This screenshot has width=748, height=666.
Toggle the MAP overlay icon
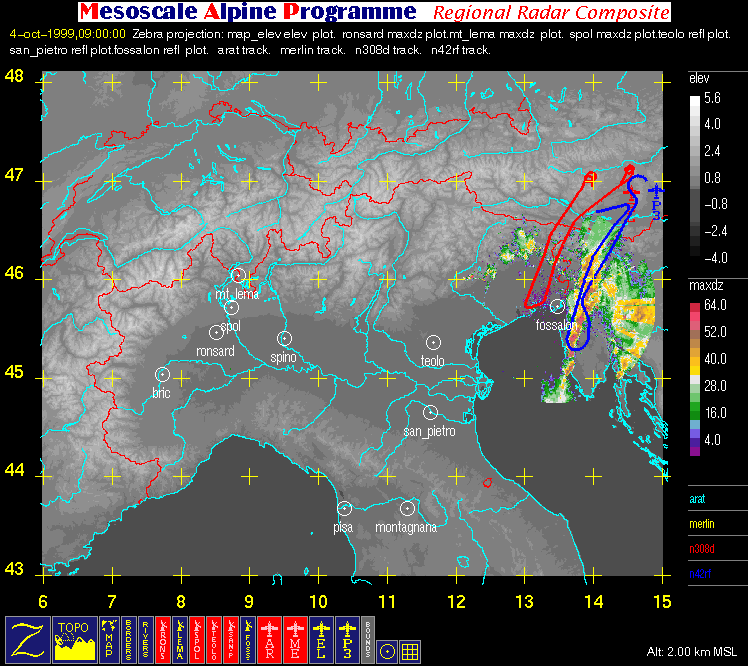point(109,640)
